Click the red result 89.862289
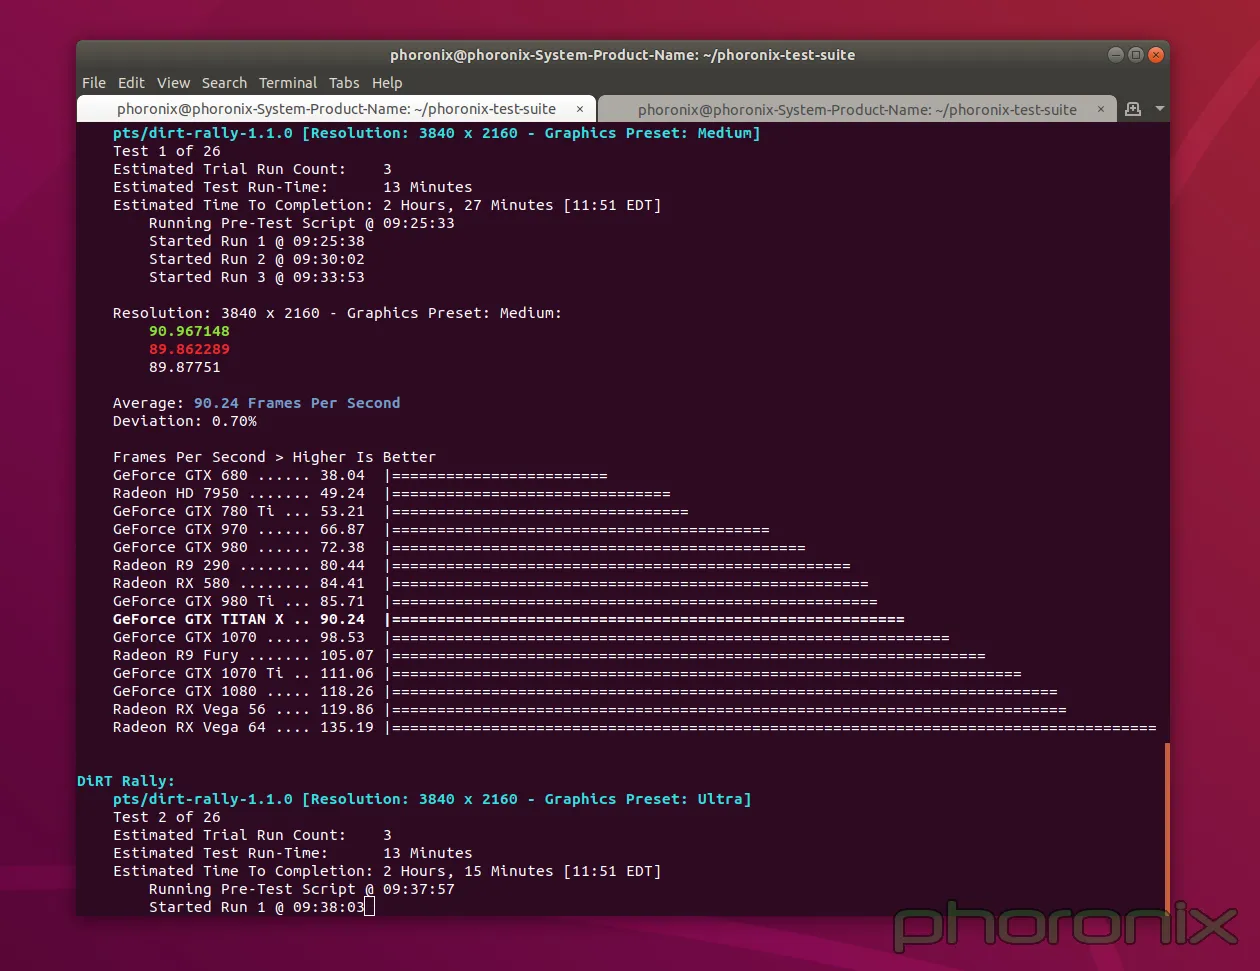This screenshot has width=1260, height=971. [x=189, y=349]
